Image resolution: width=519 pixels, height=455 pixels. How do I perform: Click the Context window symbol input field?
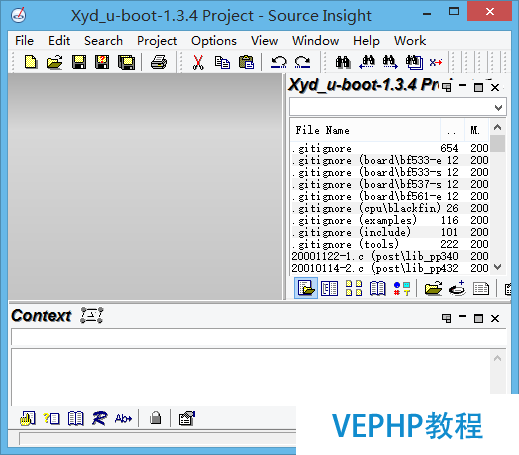click(258, 337)
